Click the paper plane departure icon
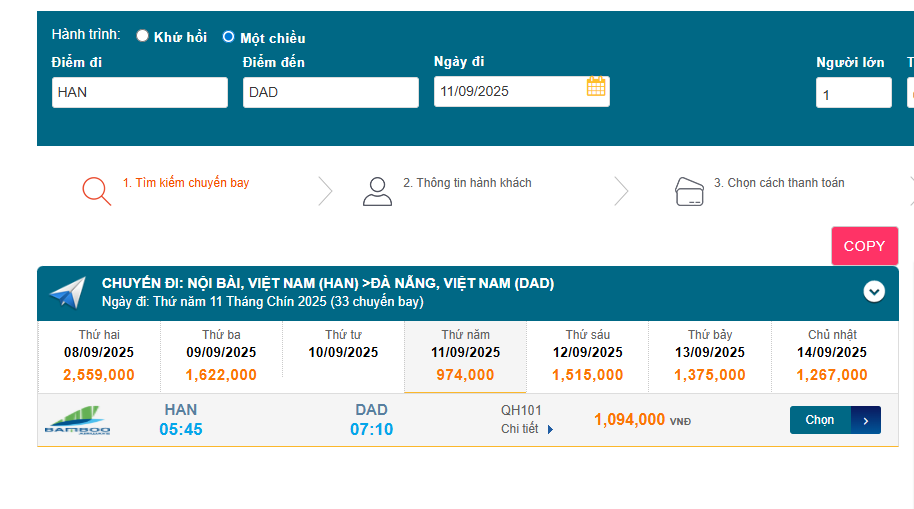Screen dimensions: 914x509 [x=68, y=293]
